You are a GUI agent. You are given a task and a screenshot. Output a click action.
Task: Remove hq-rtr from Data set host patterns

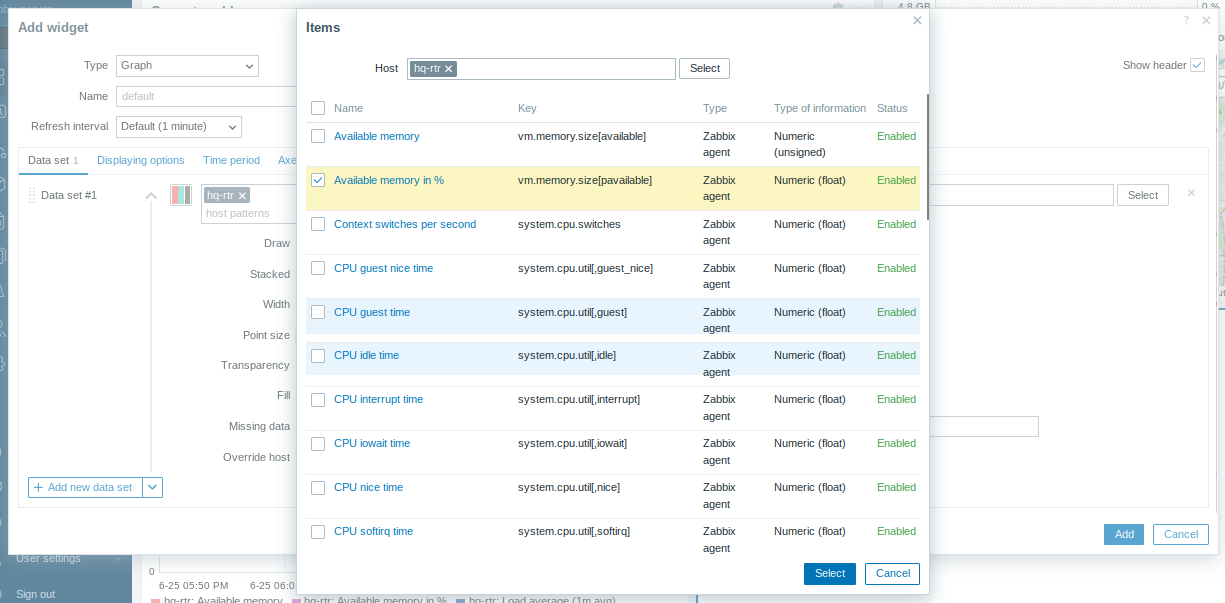click(242, 196)
